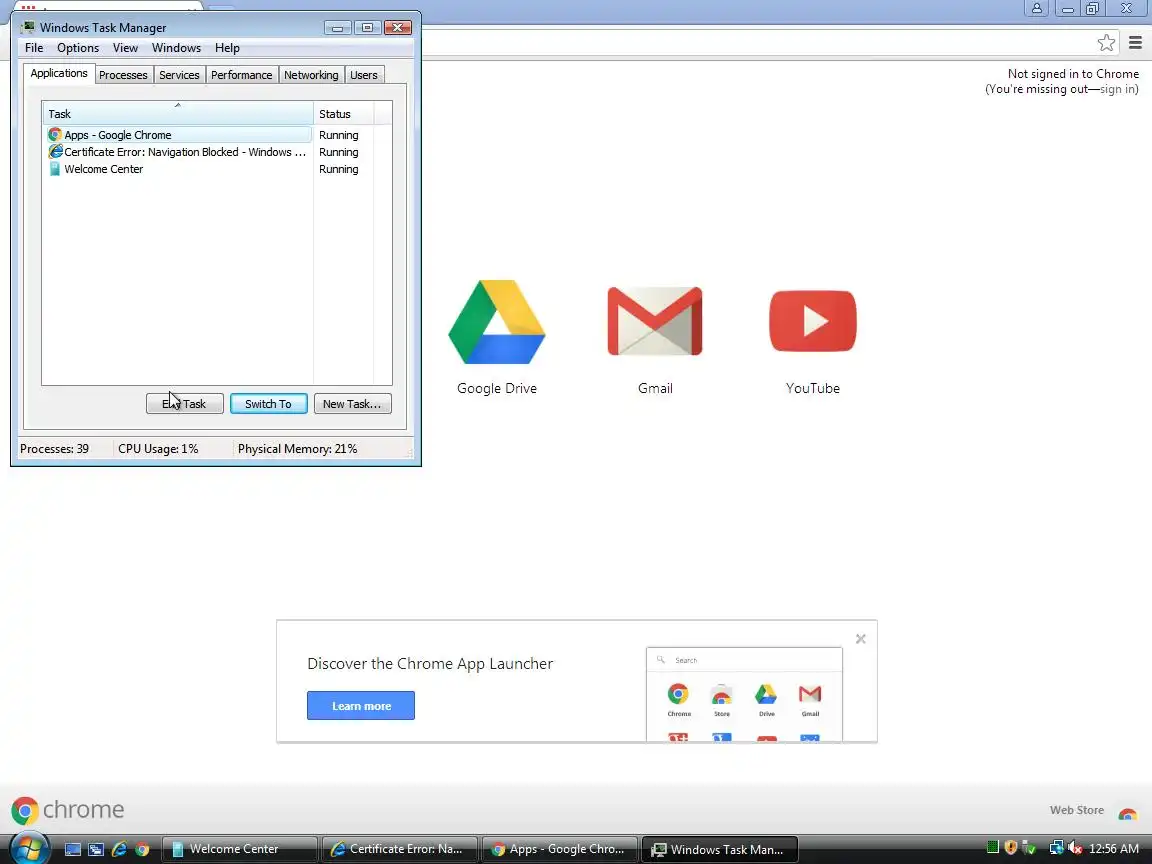Click Store icon in App Launcher preview
The height and width of the screenshot is (864, 1152).
tap(721, 694)
